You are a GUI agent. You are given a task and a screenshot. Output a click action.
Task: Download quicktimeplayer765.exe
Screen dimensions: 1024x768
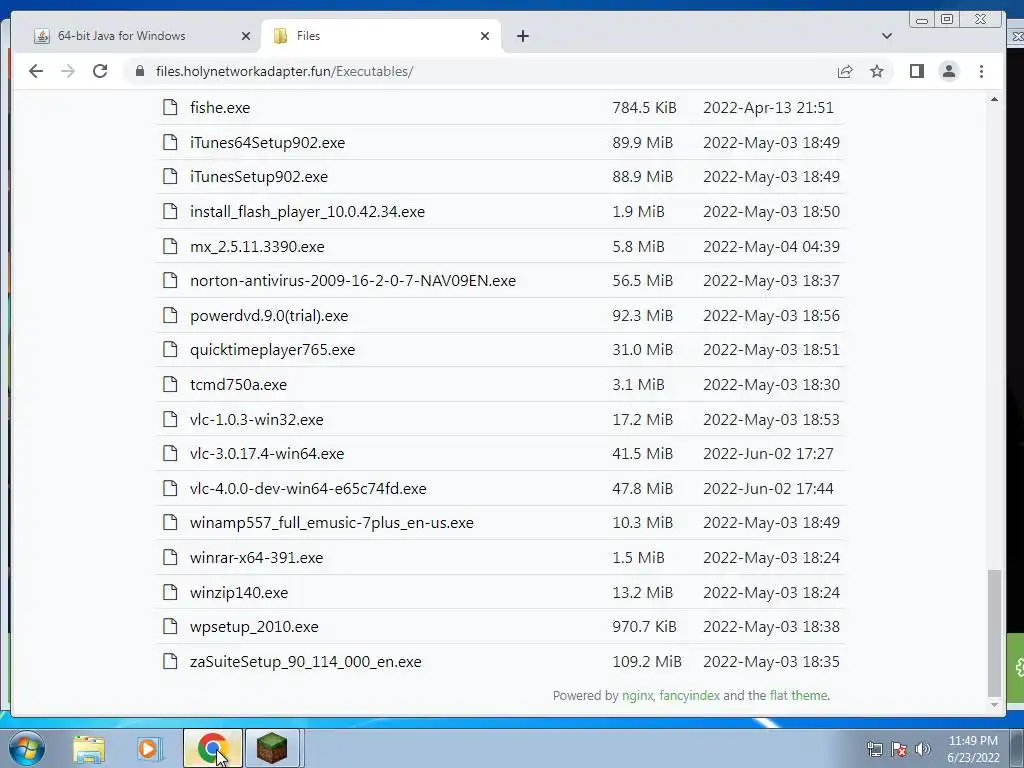272,350
